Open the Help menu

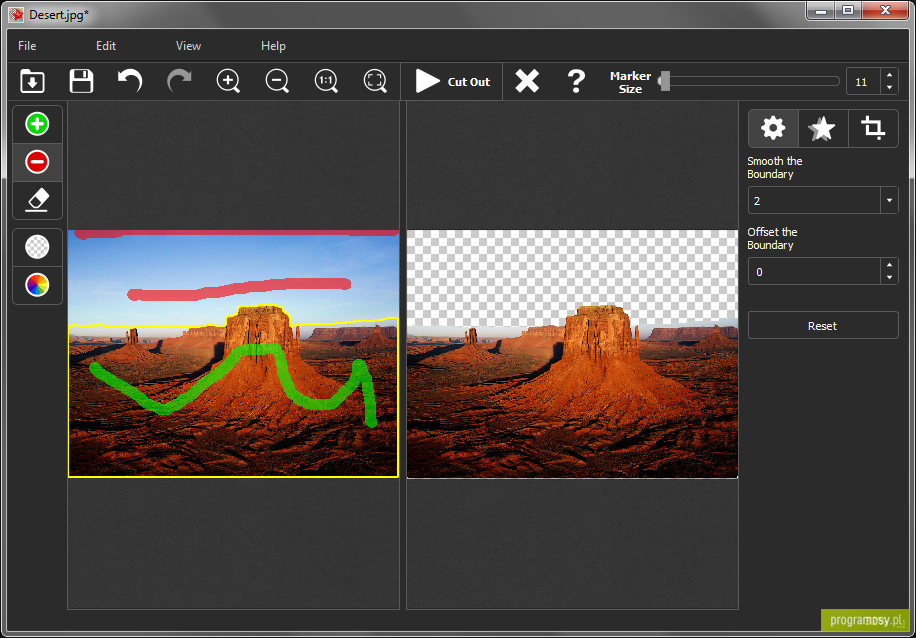(x=273, y=46)
